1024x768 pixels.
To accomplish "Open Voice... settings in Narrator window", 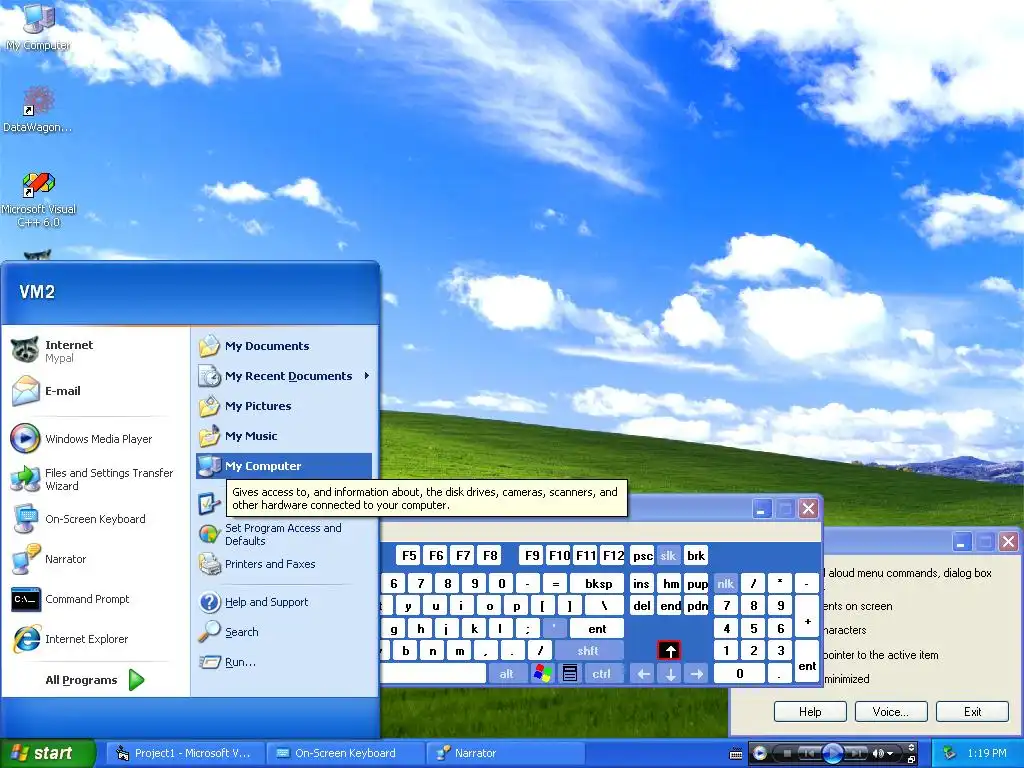I will 891,711.
